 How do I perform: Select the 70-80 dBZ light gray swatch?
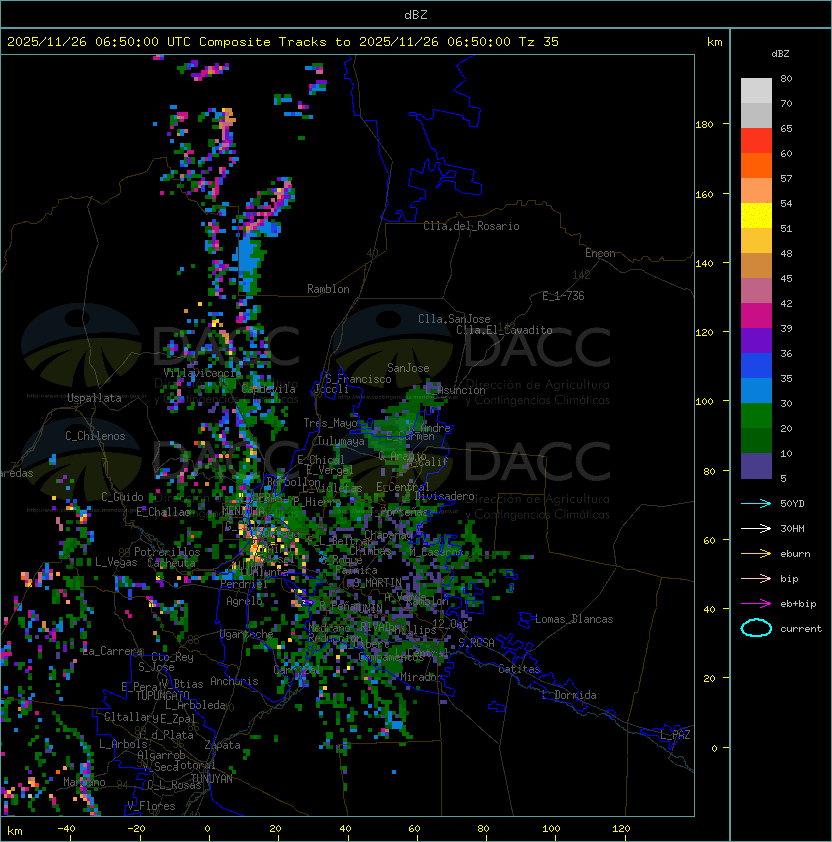pyautogui.click(x=756, y=91)
